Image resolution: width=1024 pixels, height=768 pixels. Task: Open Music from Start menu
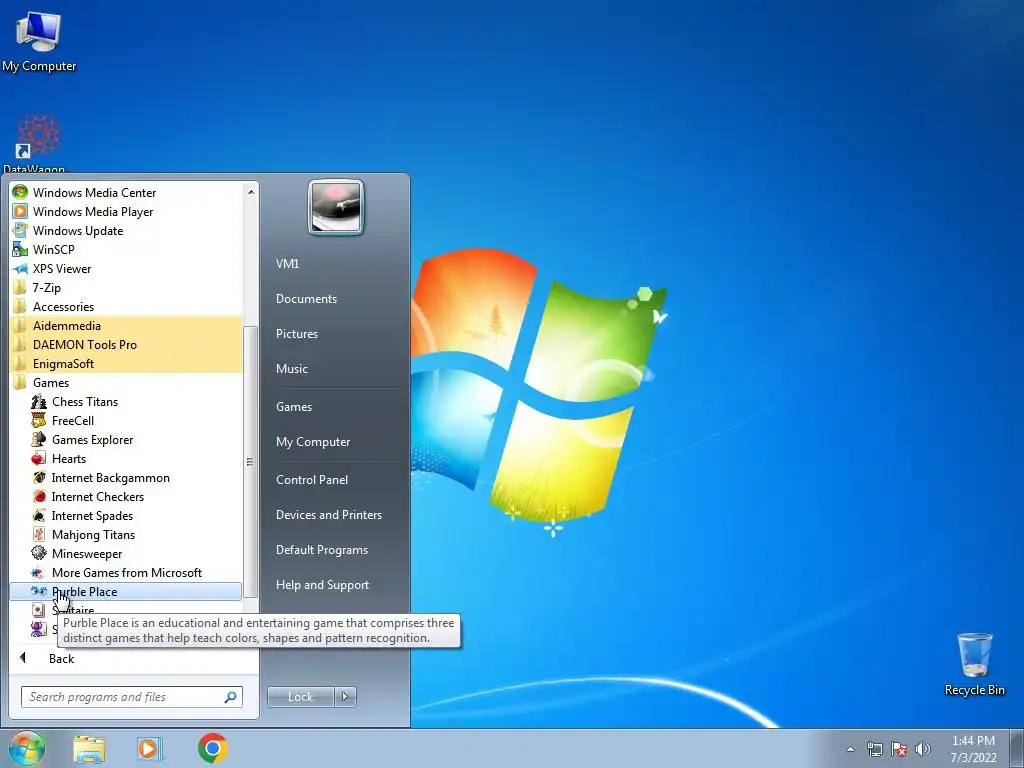(x=291, y=369)
